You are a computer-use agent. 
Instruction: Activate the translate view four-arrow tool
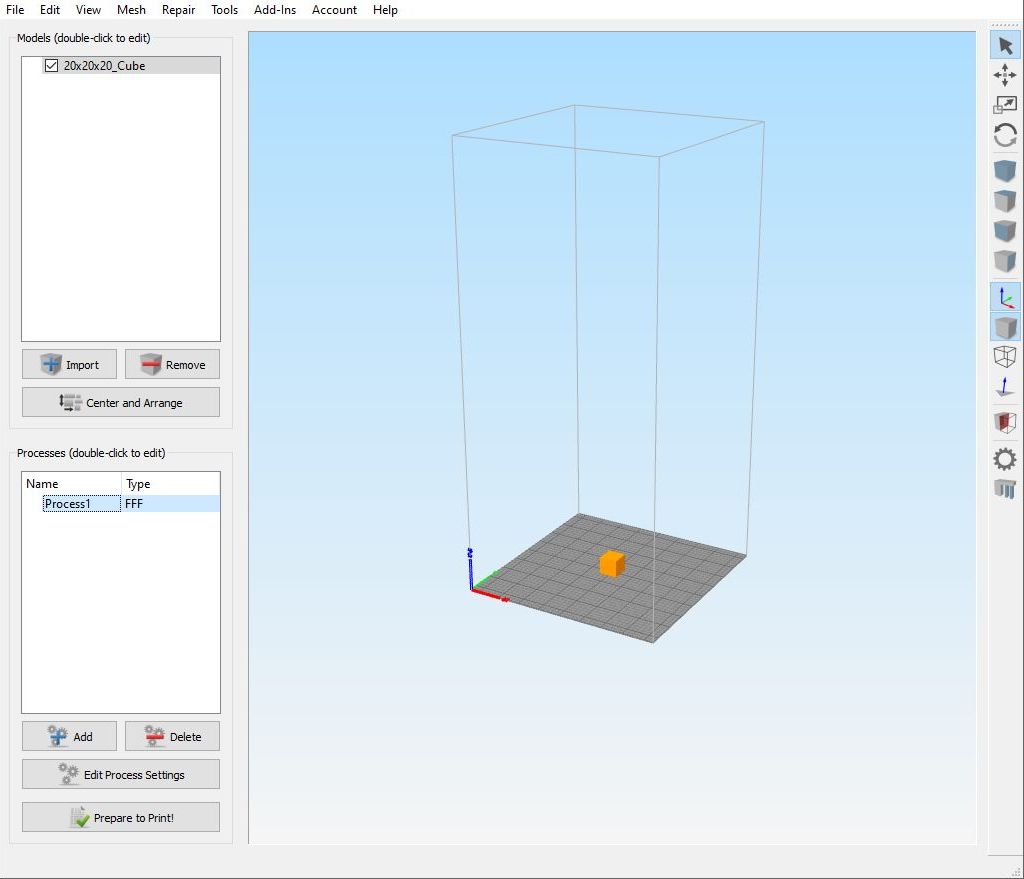coord(1005,75)
